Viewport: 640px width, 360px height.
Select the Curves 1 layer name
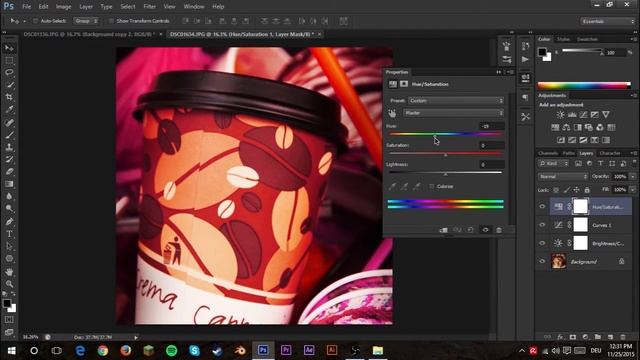tap(602, 225)
